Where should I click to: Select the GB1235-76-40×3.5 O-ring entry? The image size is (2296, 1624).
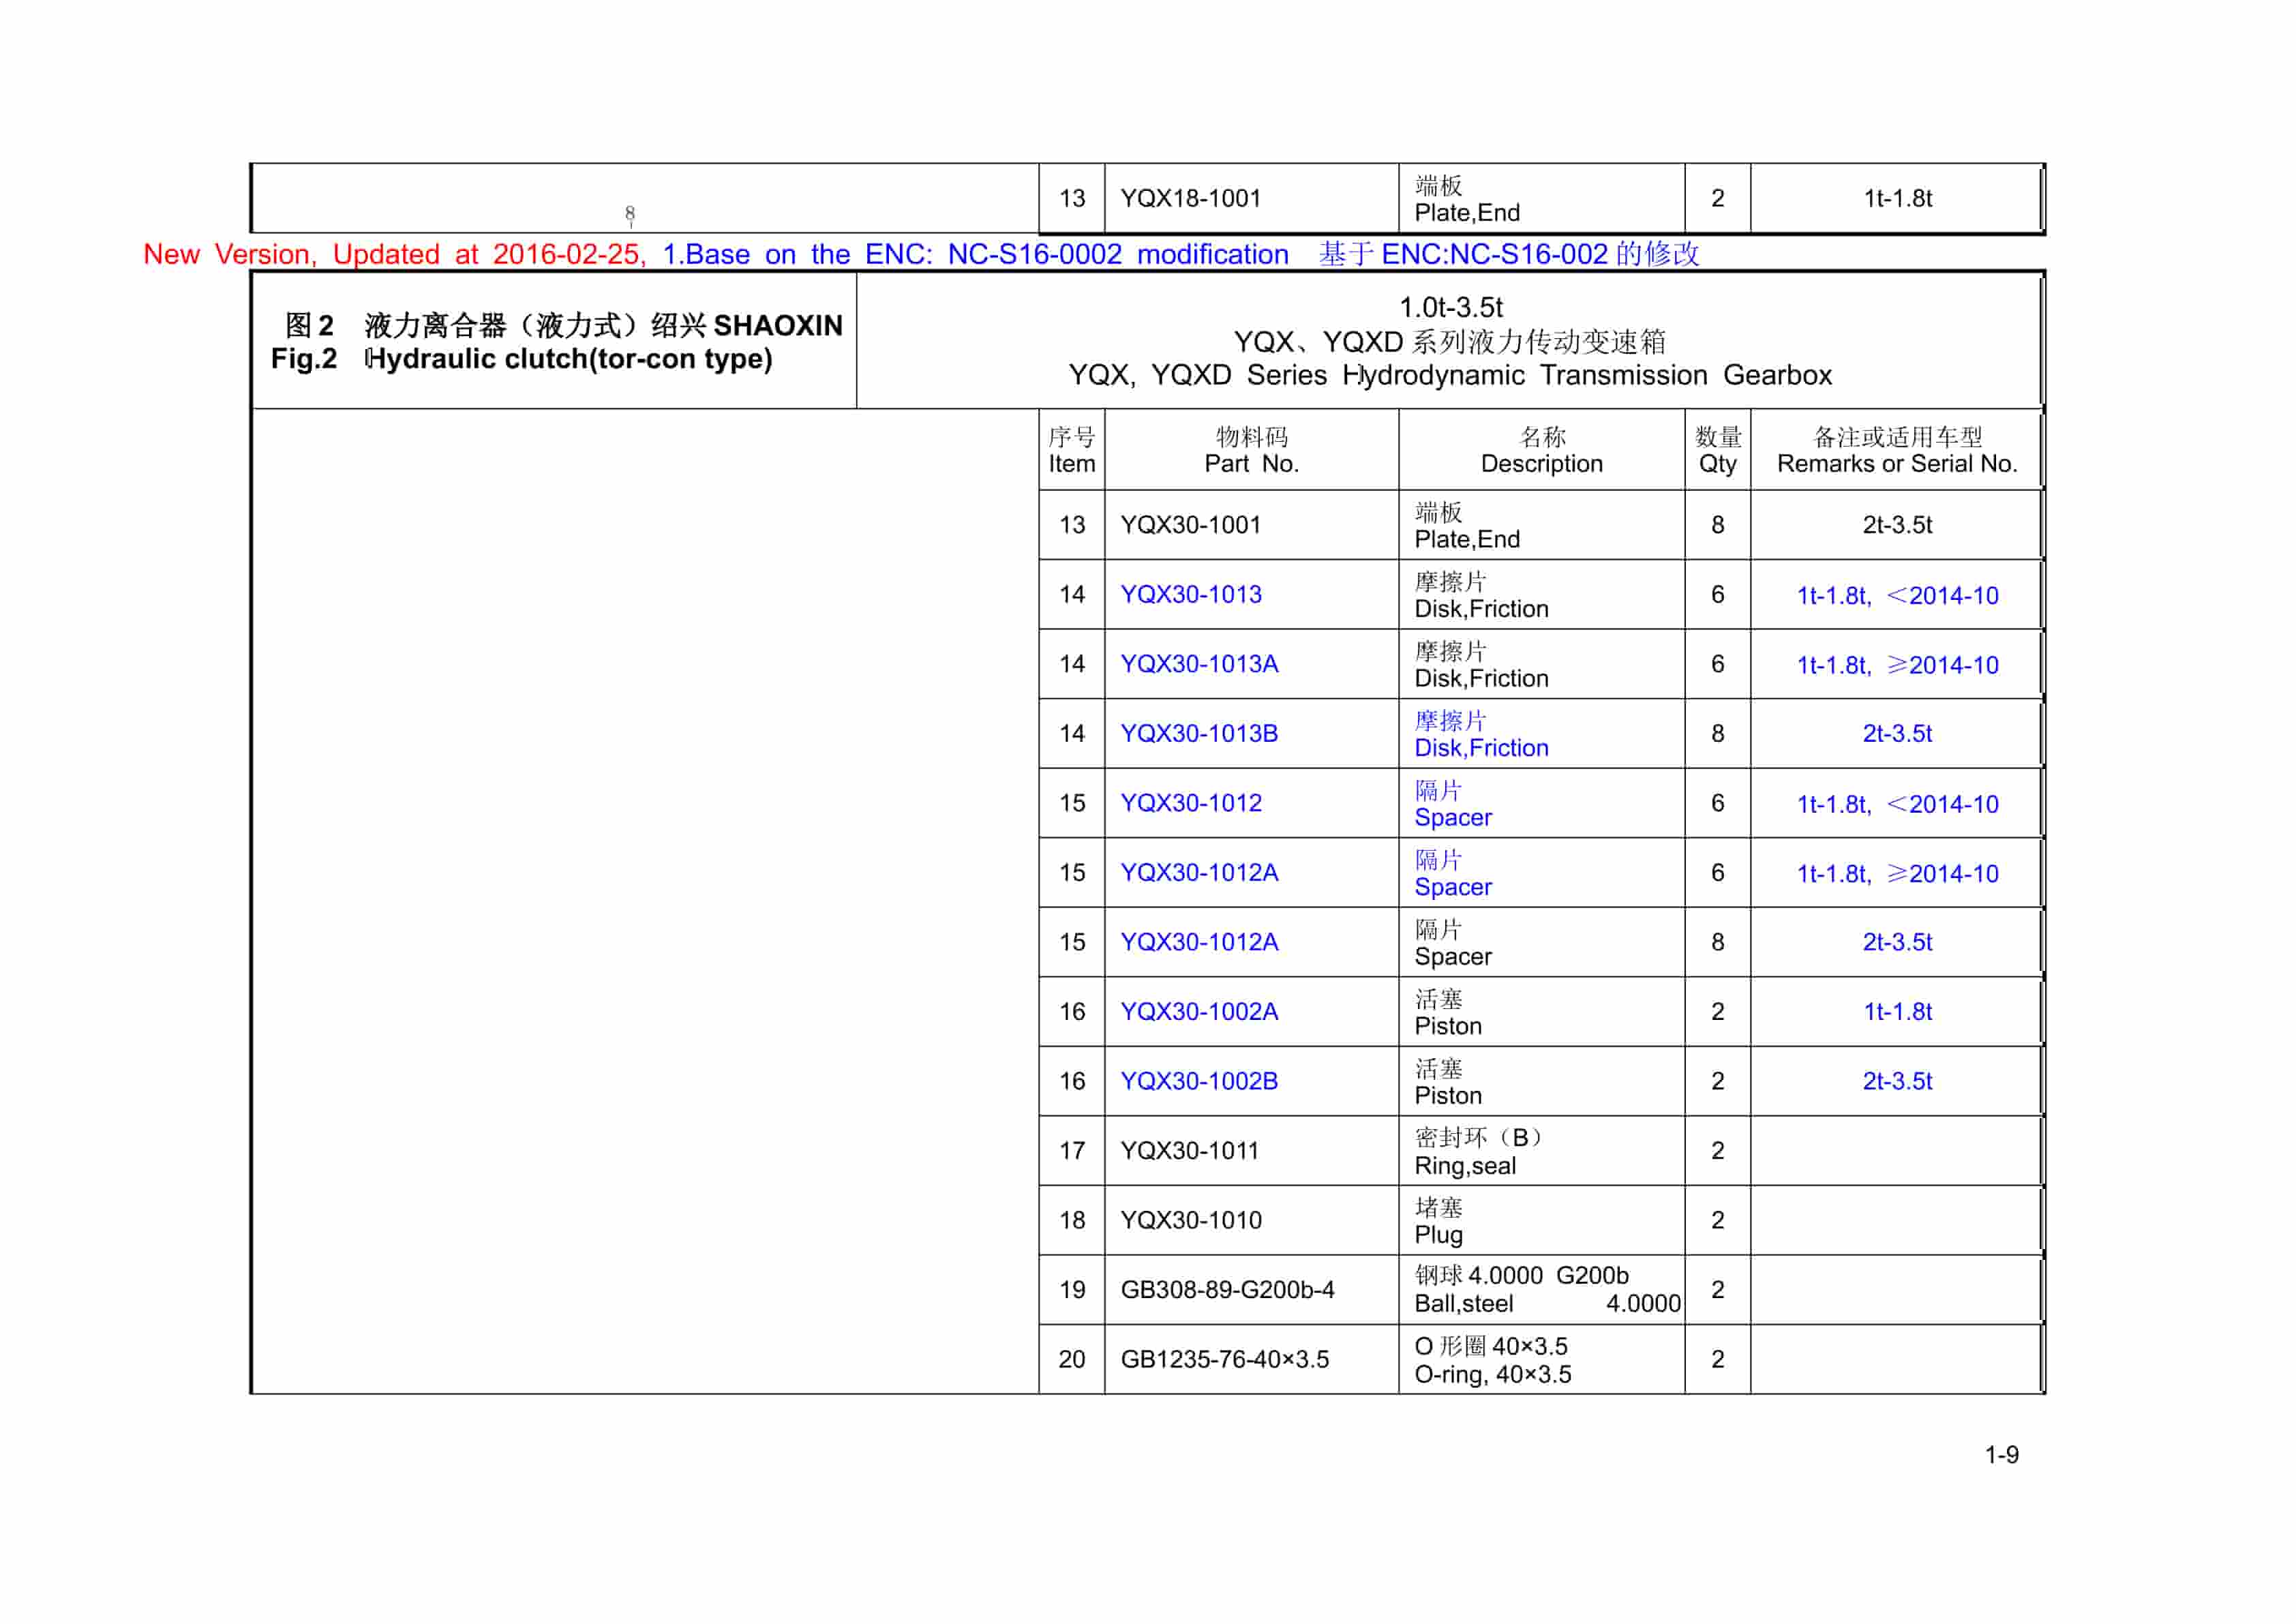click(x=1229, y=1360)
